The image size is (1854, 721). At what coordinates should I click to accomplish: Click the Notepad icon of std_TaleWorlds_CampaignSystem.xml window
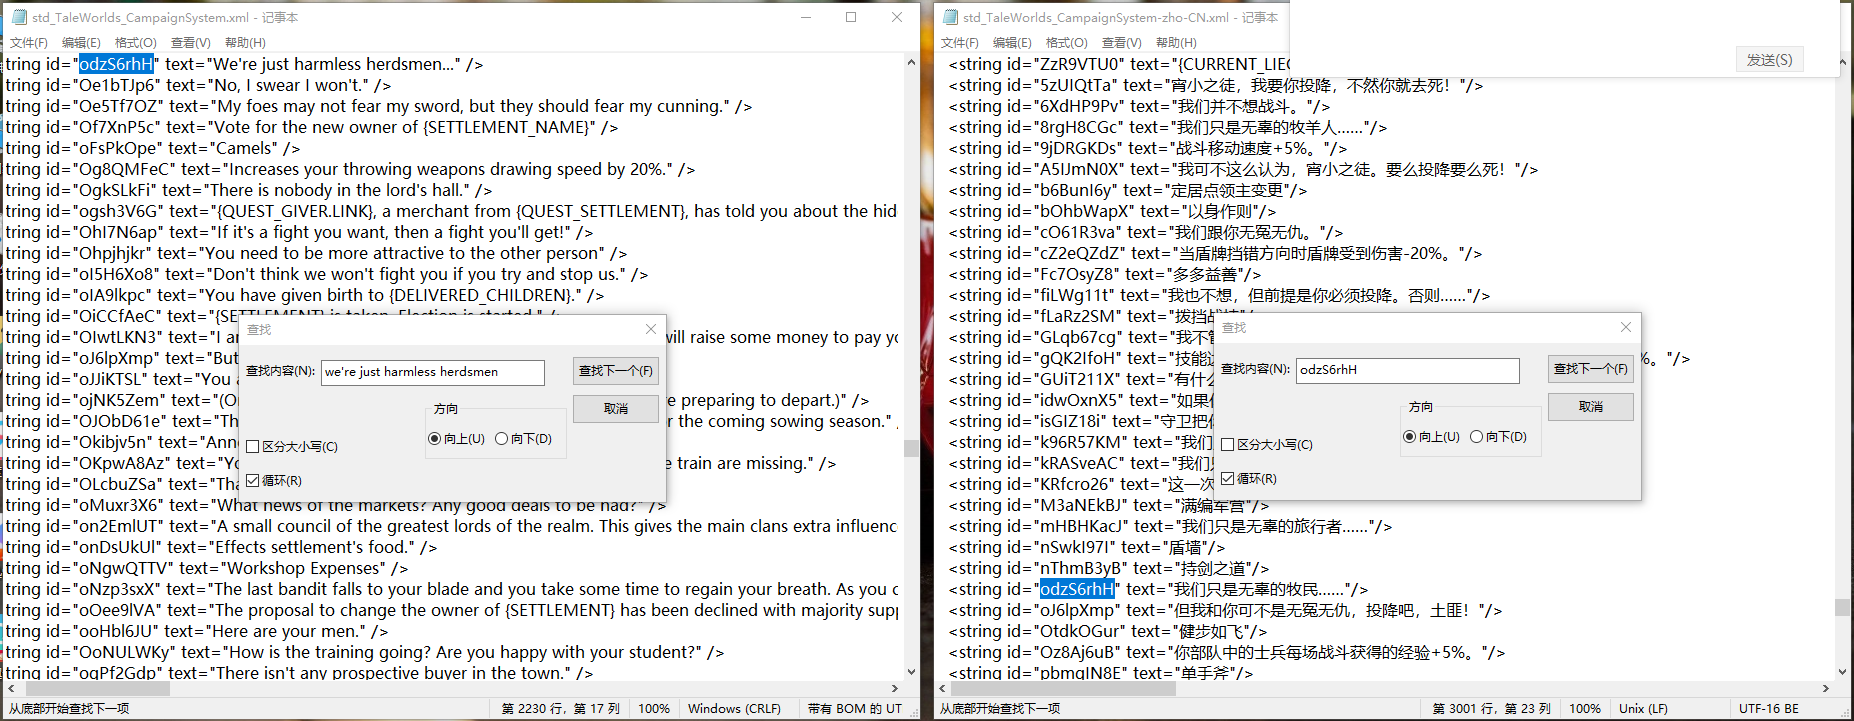tap(19, 17)
